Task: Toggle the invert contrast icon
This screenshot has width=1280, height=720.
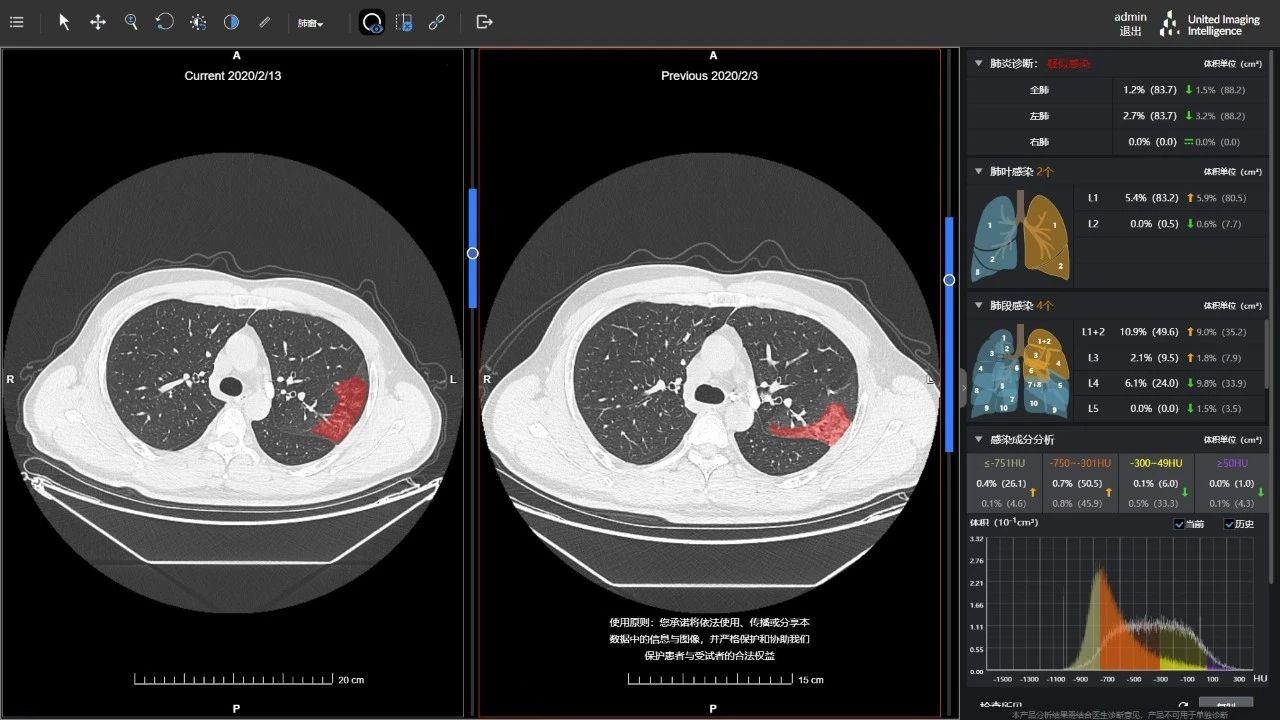Action: coord(231,22)
